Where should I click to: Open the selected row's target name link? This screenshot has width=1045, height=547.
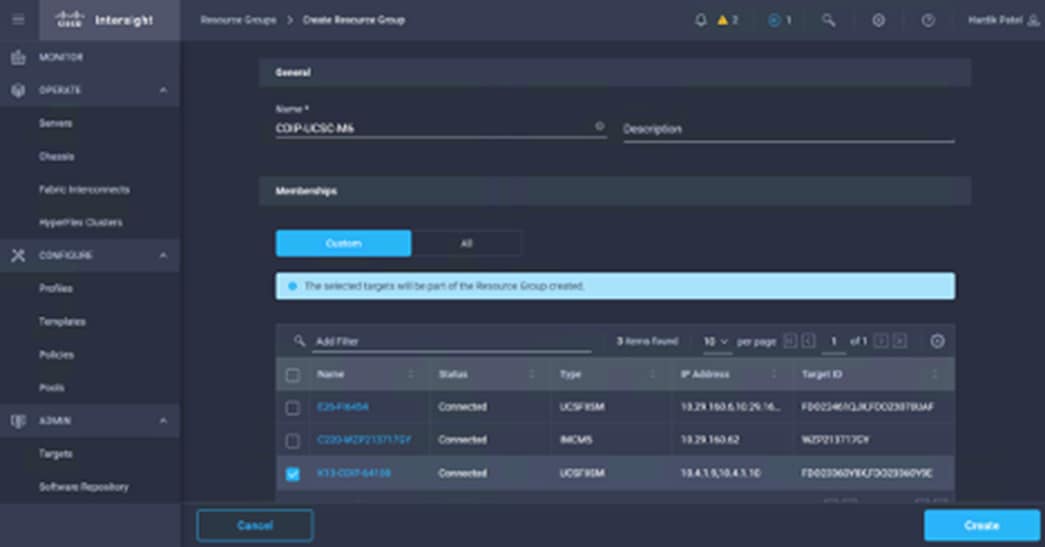click(354, 473)
